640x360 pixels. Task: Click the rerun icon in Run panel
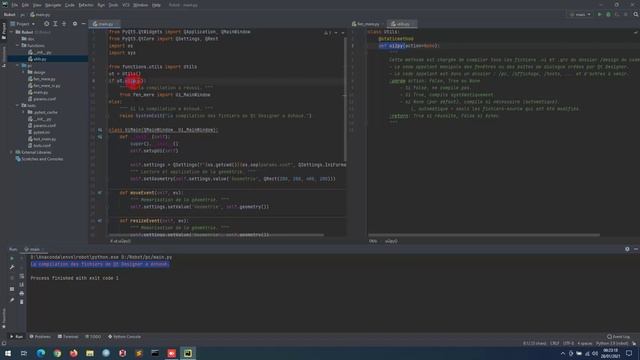click(x=12, y=258)
